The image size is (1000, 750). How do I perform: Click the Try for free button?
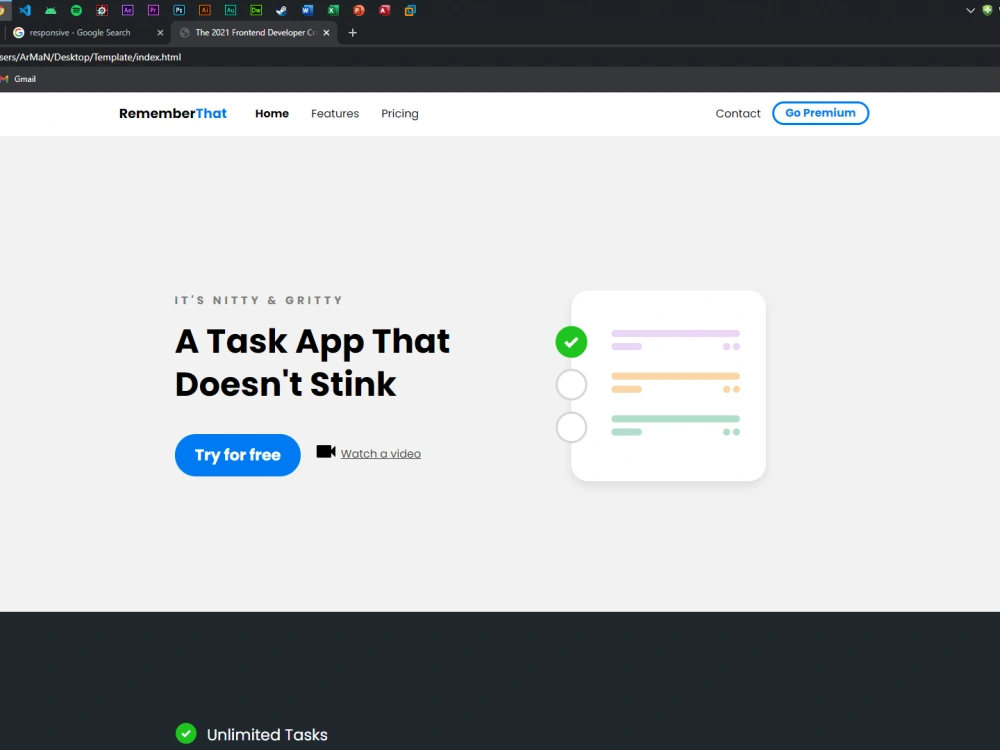[x=237, y=455]
